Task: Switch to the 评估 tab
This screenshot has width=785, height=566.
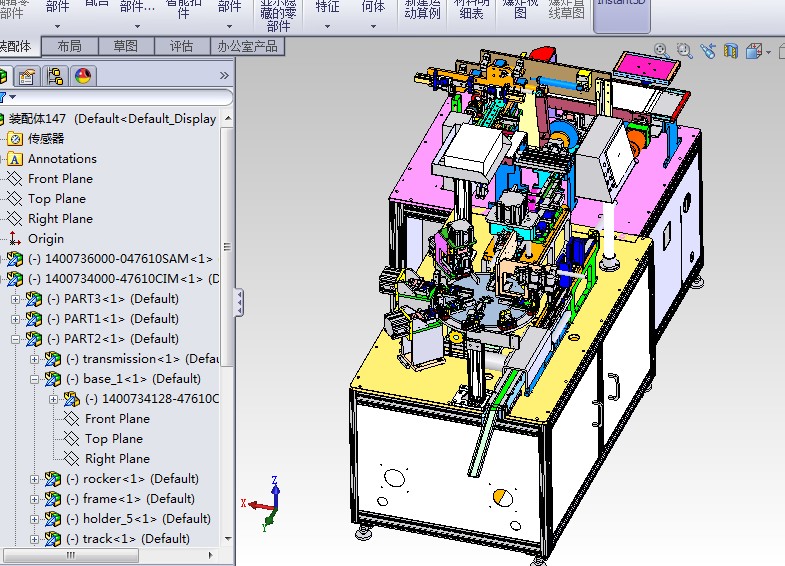Action: (182, 46)
